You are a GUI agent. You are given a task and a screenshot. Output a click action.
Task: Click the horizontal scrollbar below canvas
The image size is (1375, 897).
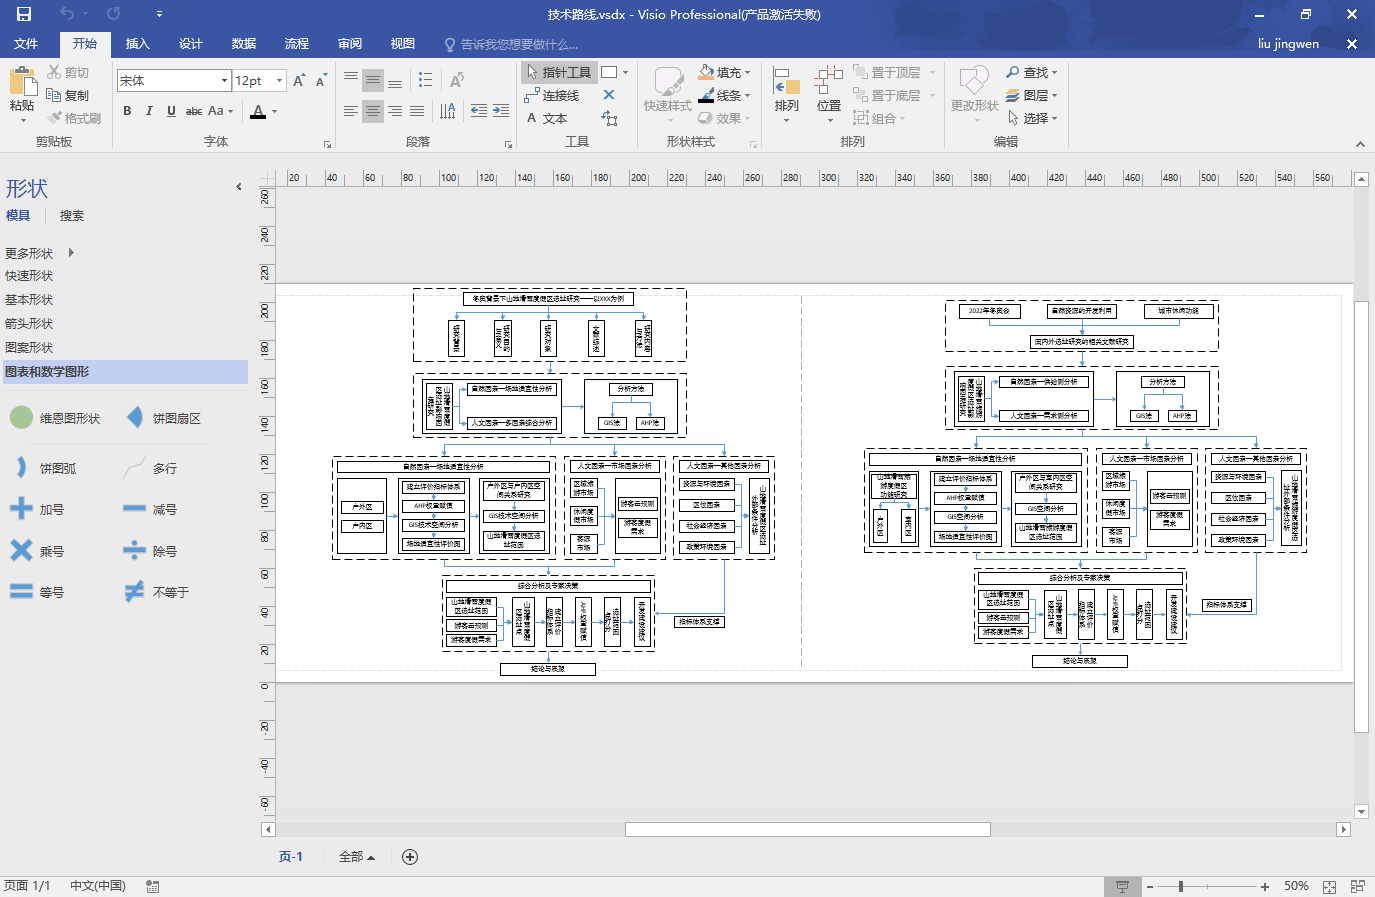[807, 829]
